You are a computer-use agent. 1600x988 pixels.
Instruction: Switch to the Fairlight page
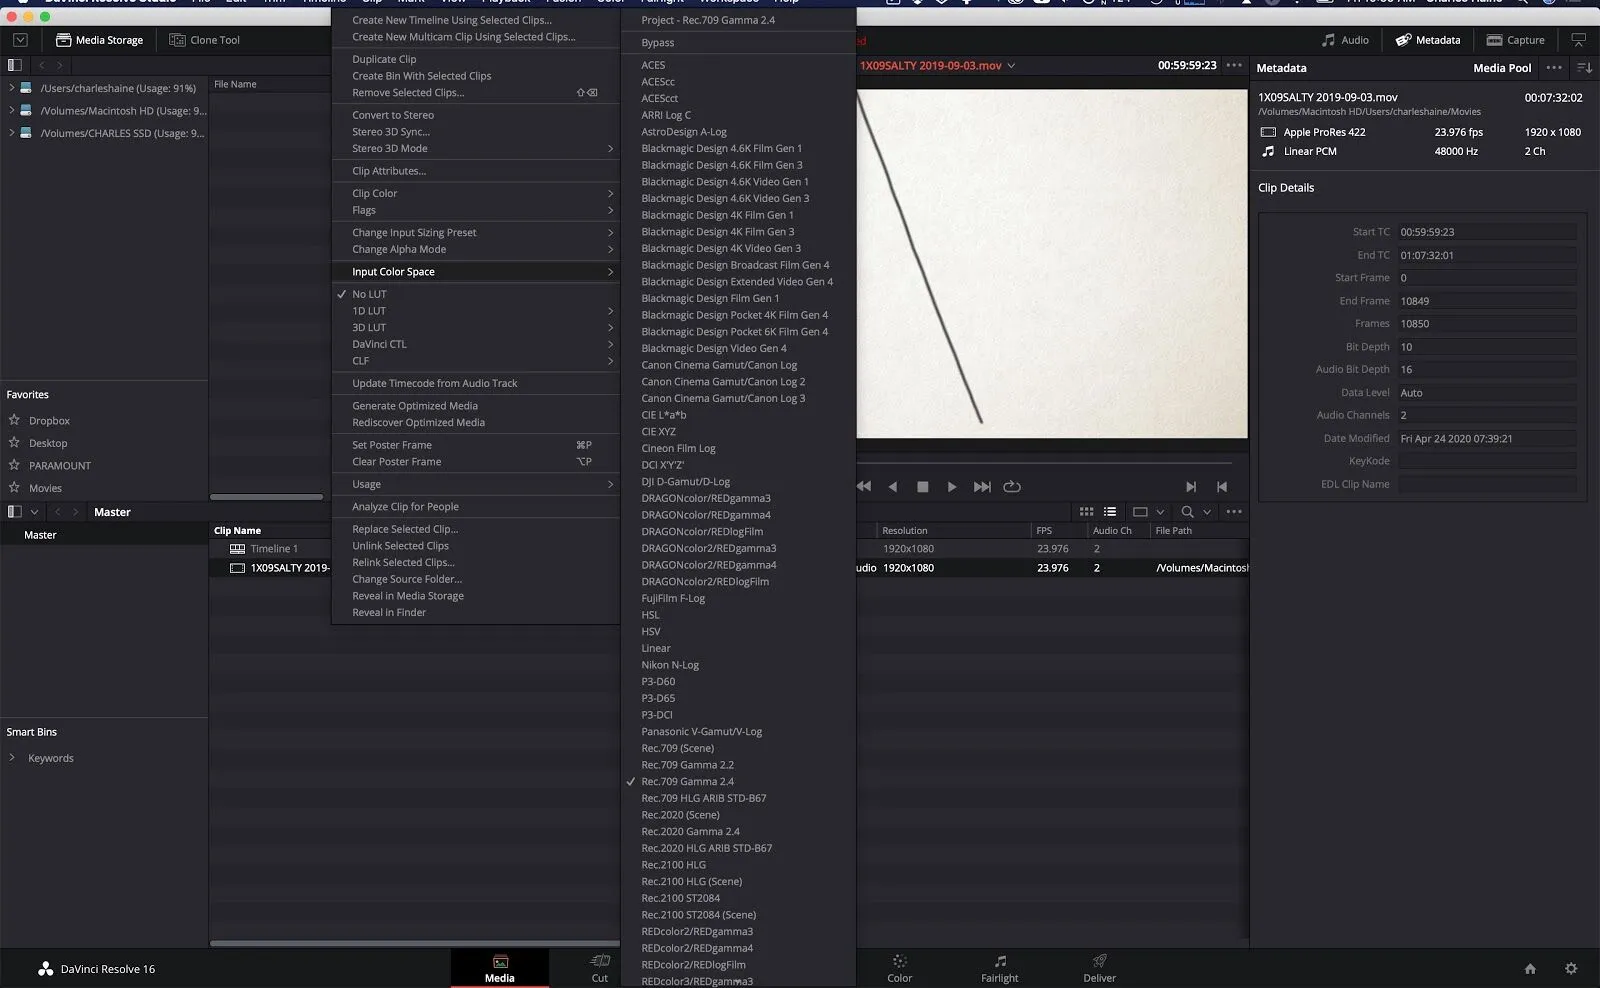coord(1000,968)
